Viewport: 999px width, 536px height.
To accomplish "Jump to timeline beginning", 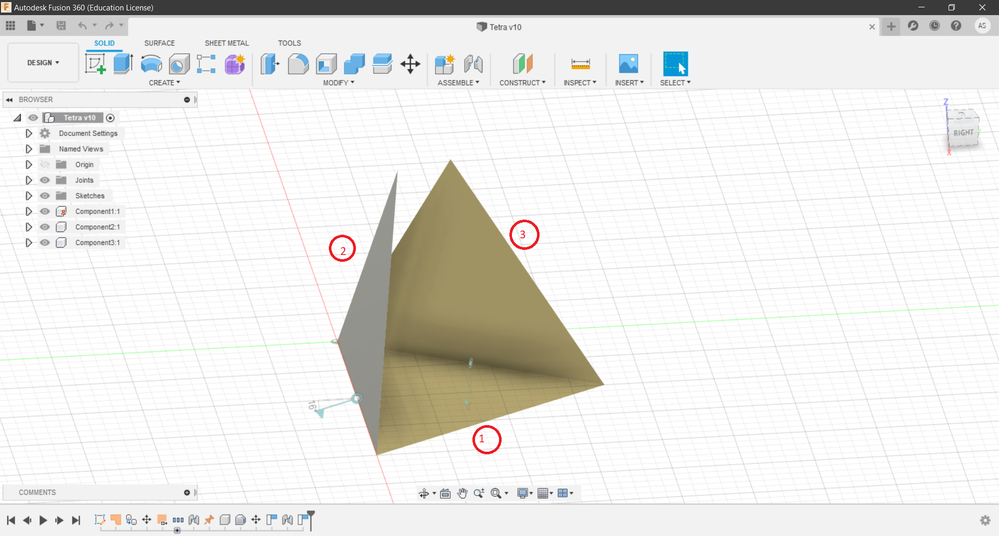I will (x=11, y=520).
